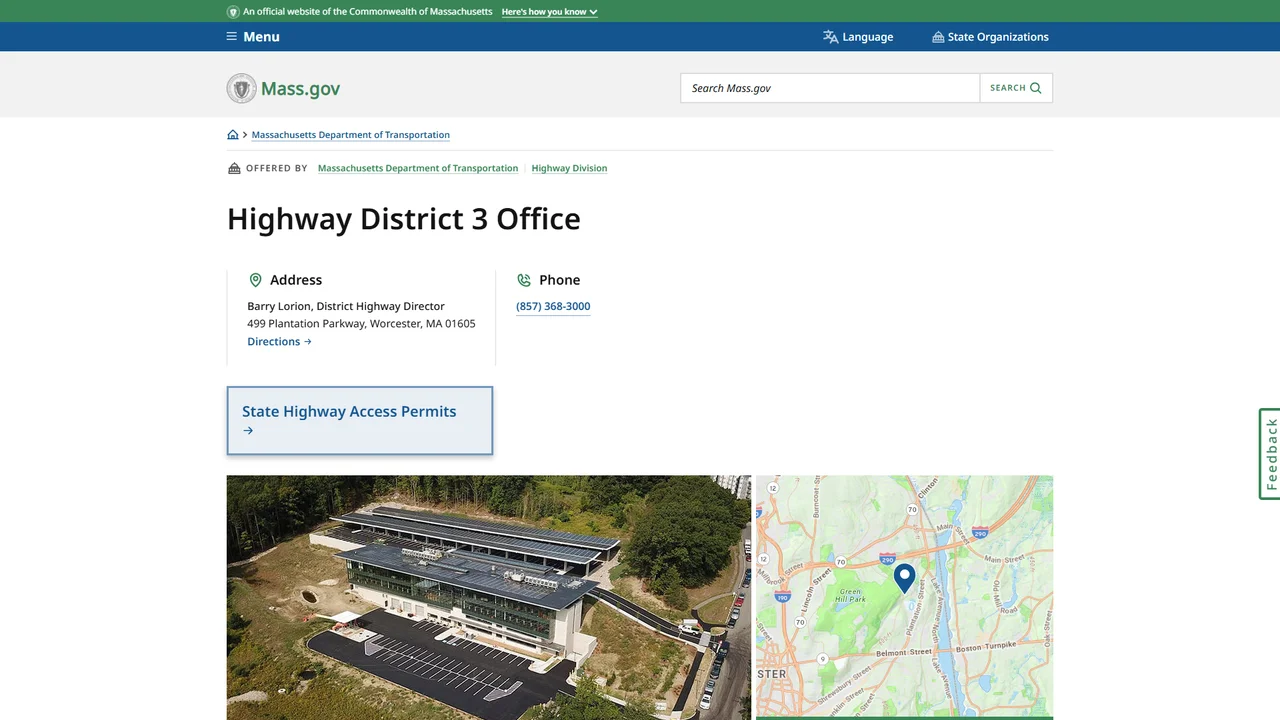Click the Mass.gov text logo
This screenshot has height=720, width=1280.
[x=300, y=89]
